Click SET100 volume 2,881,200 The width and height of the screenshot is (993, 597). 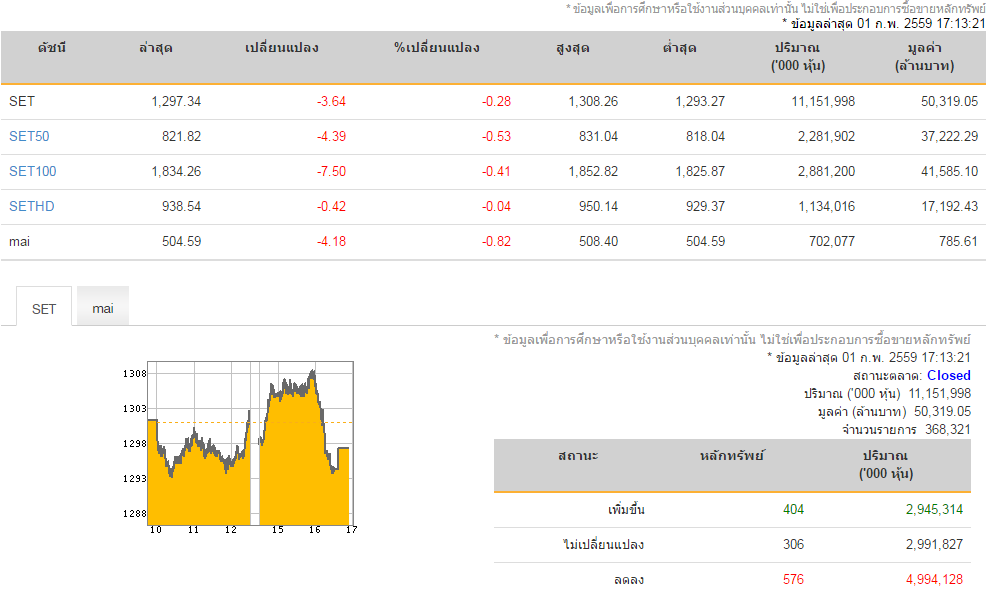pos(826,171)
